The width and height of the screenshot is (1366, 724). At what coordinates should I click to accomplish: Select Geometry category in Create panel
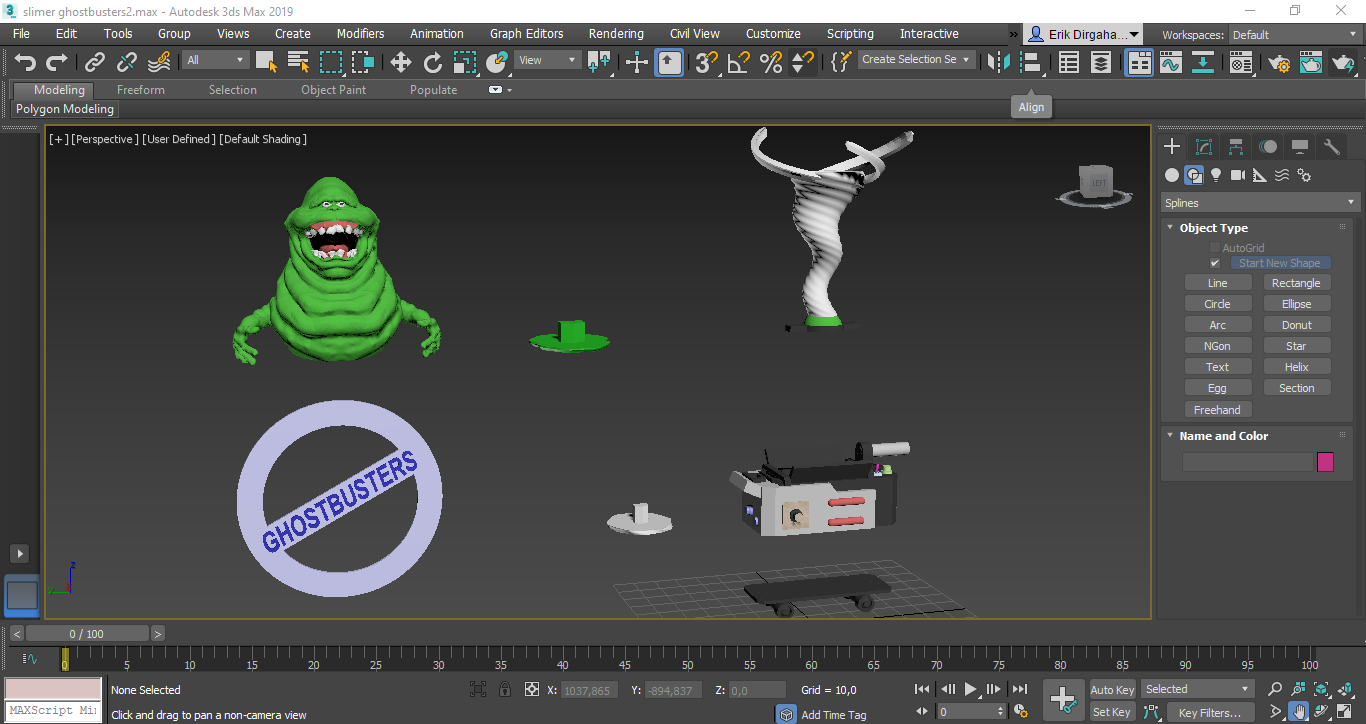click(1172, 175)
